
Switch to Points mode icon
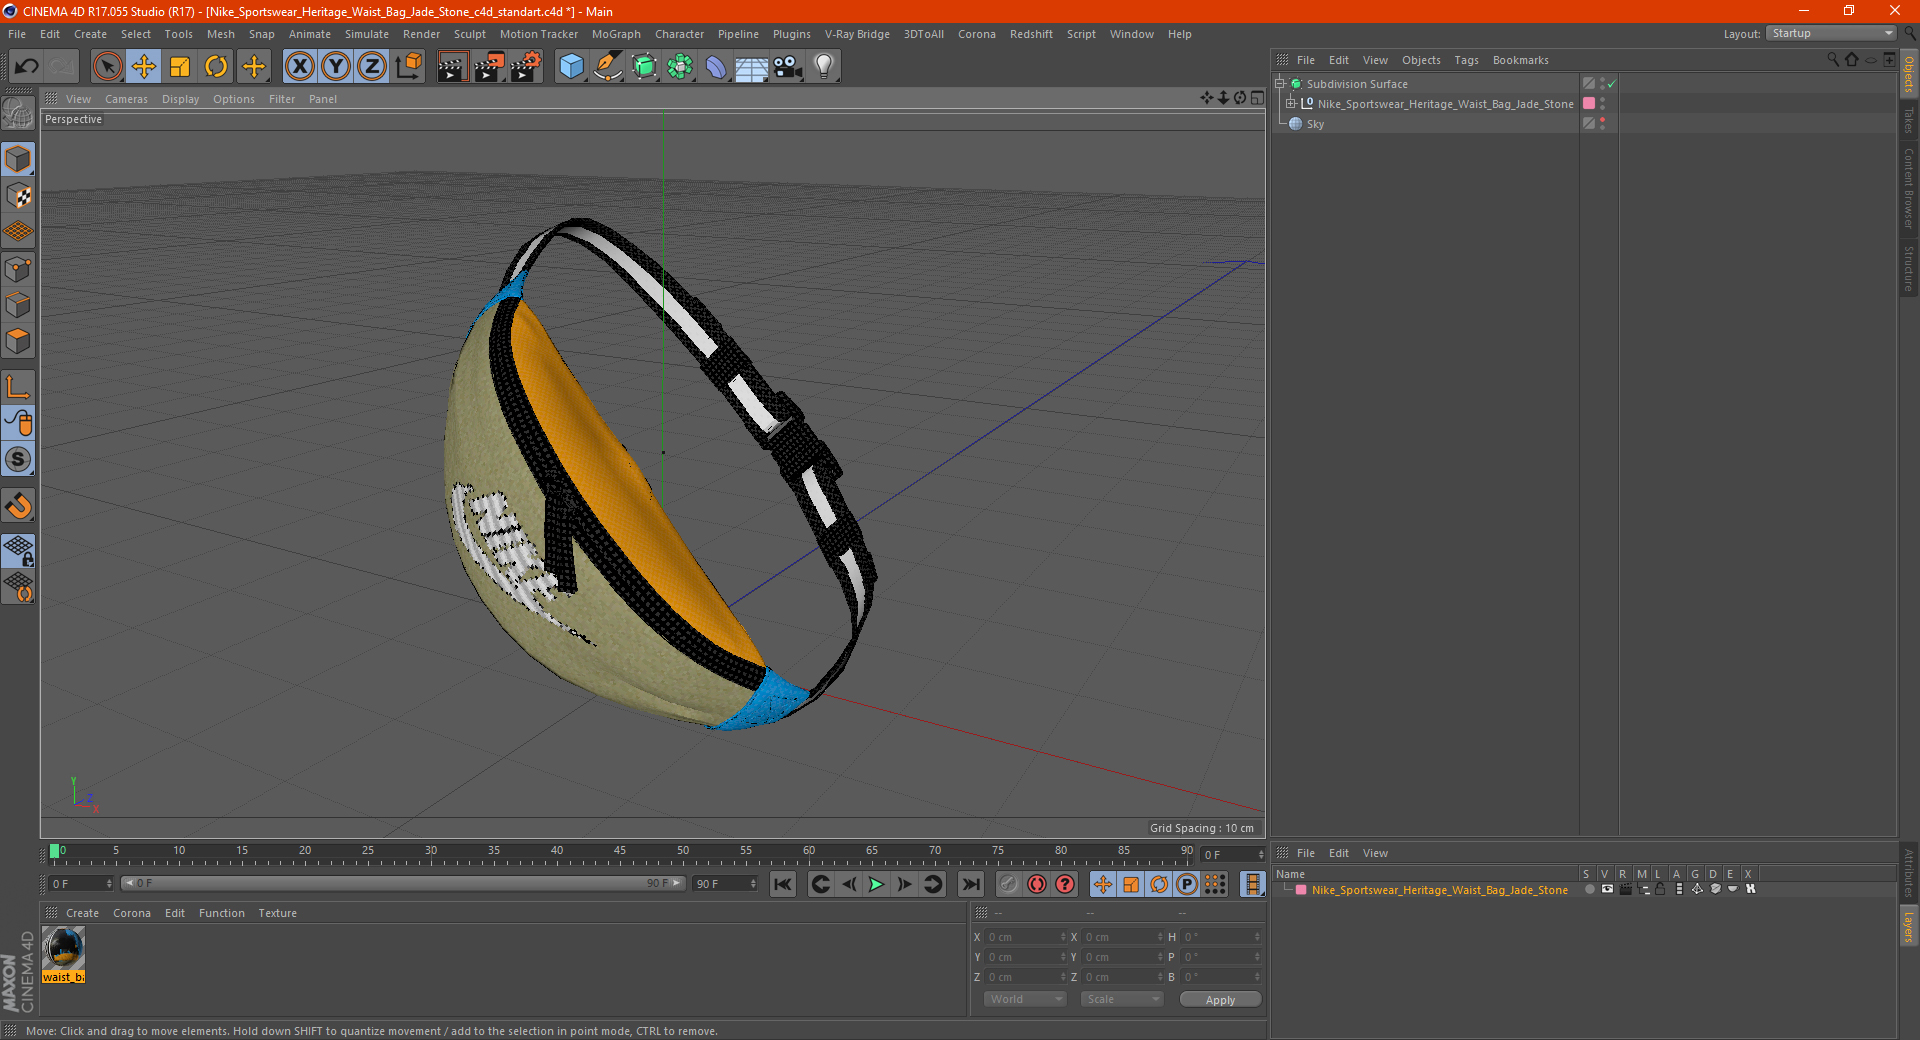(18, 269)
